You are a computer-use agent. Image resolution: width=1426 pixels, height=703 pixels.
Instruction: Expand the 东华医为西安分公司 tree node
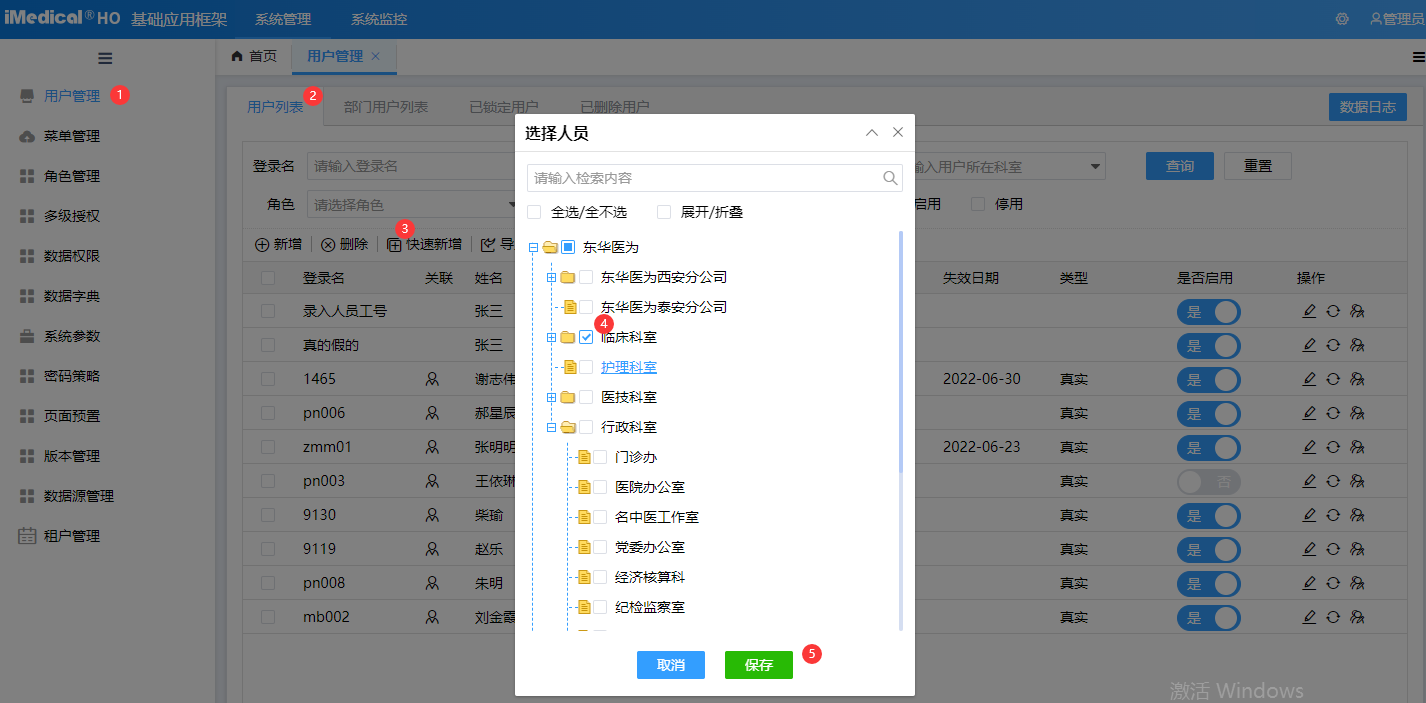551,277
